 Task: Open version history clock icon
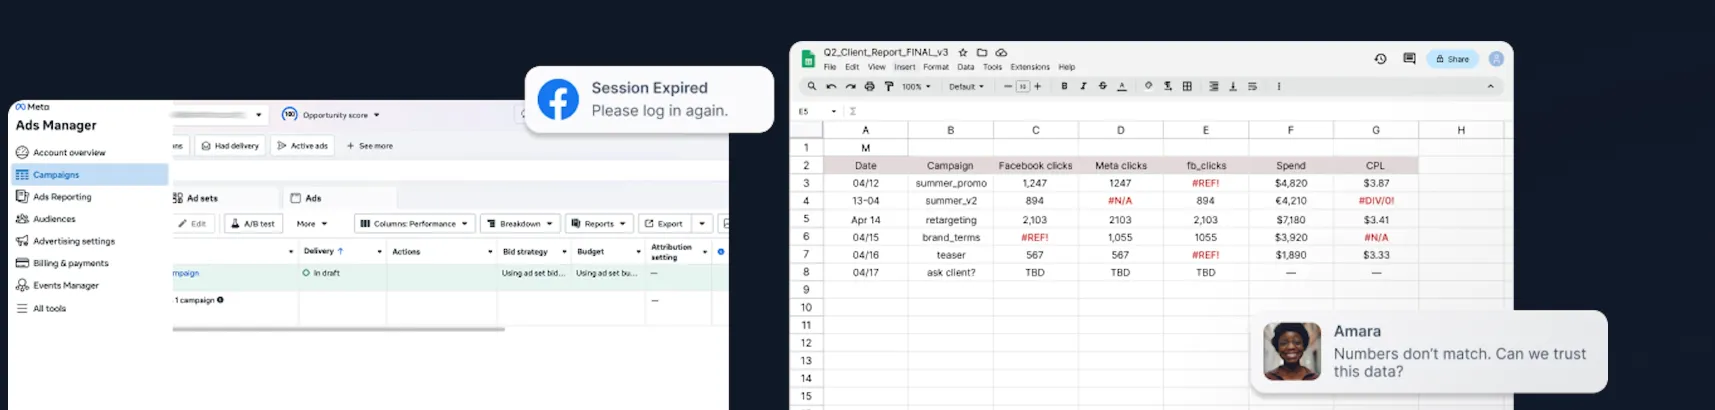1381,59
